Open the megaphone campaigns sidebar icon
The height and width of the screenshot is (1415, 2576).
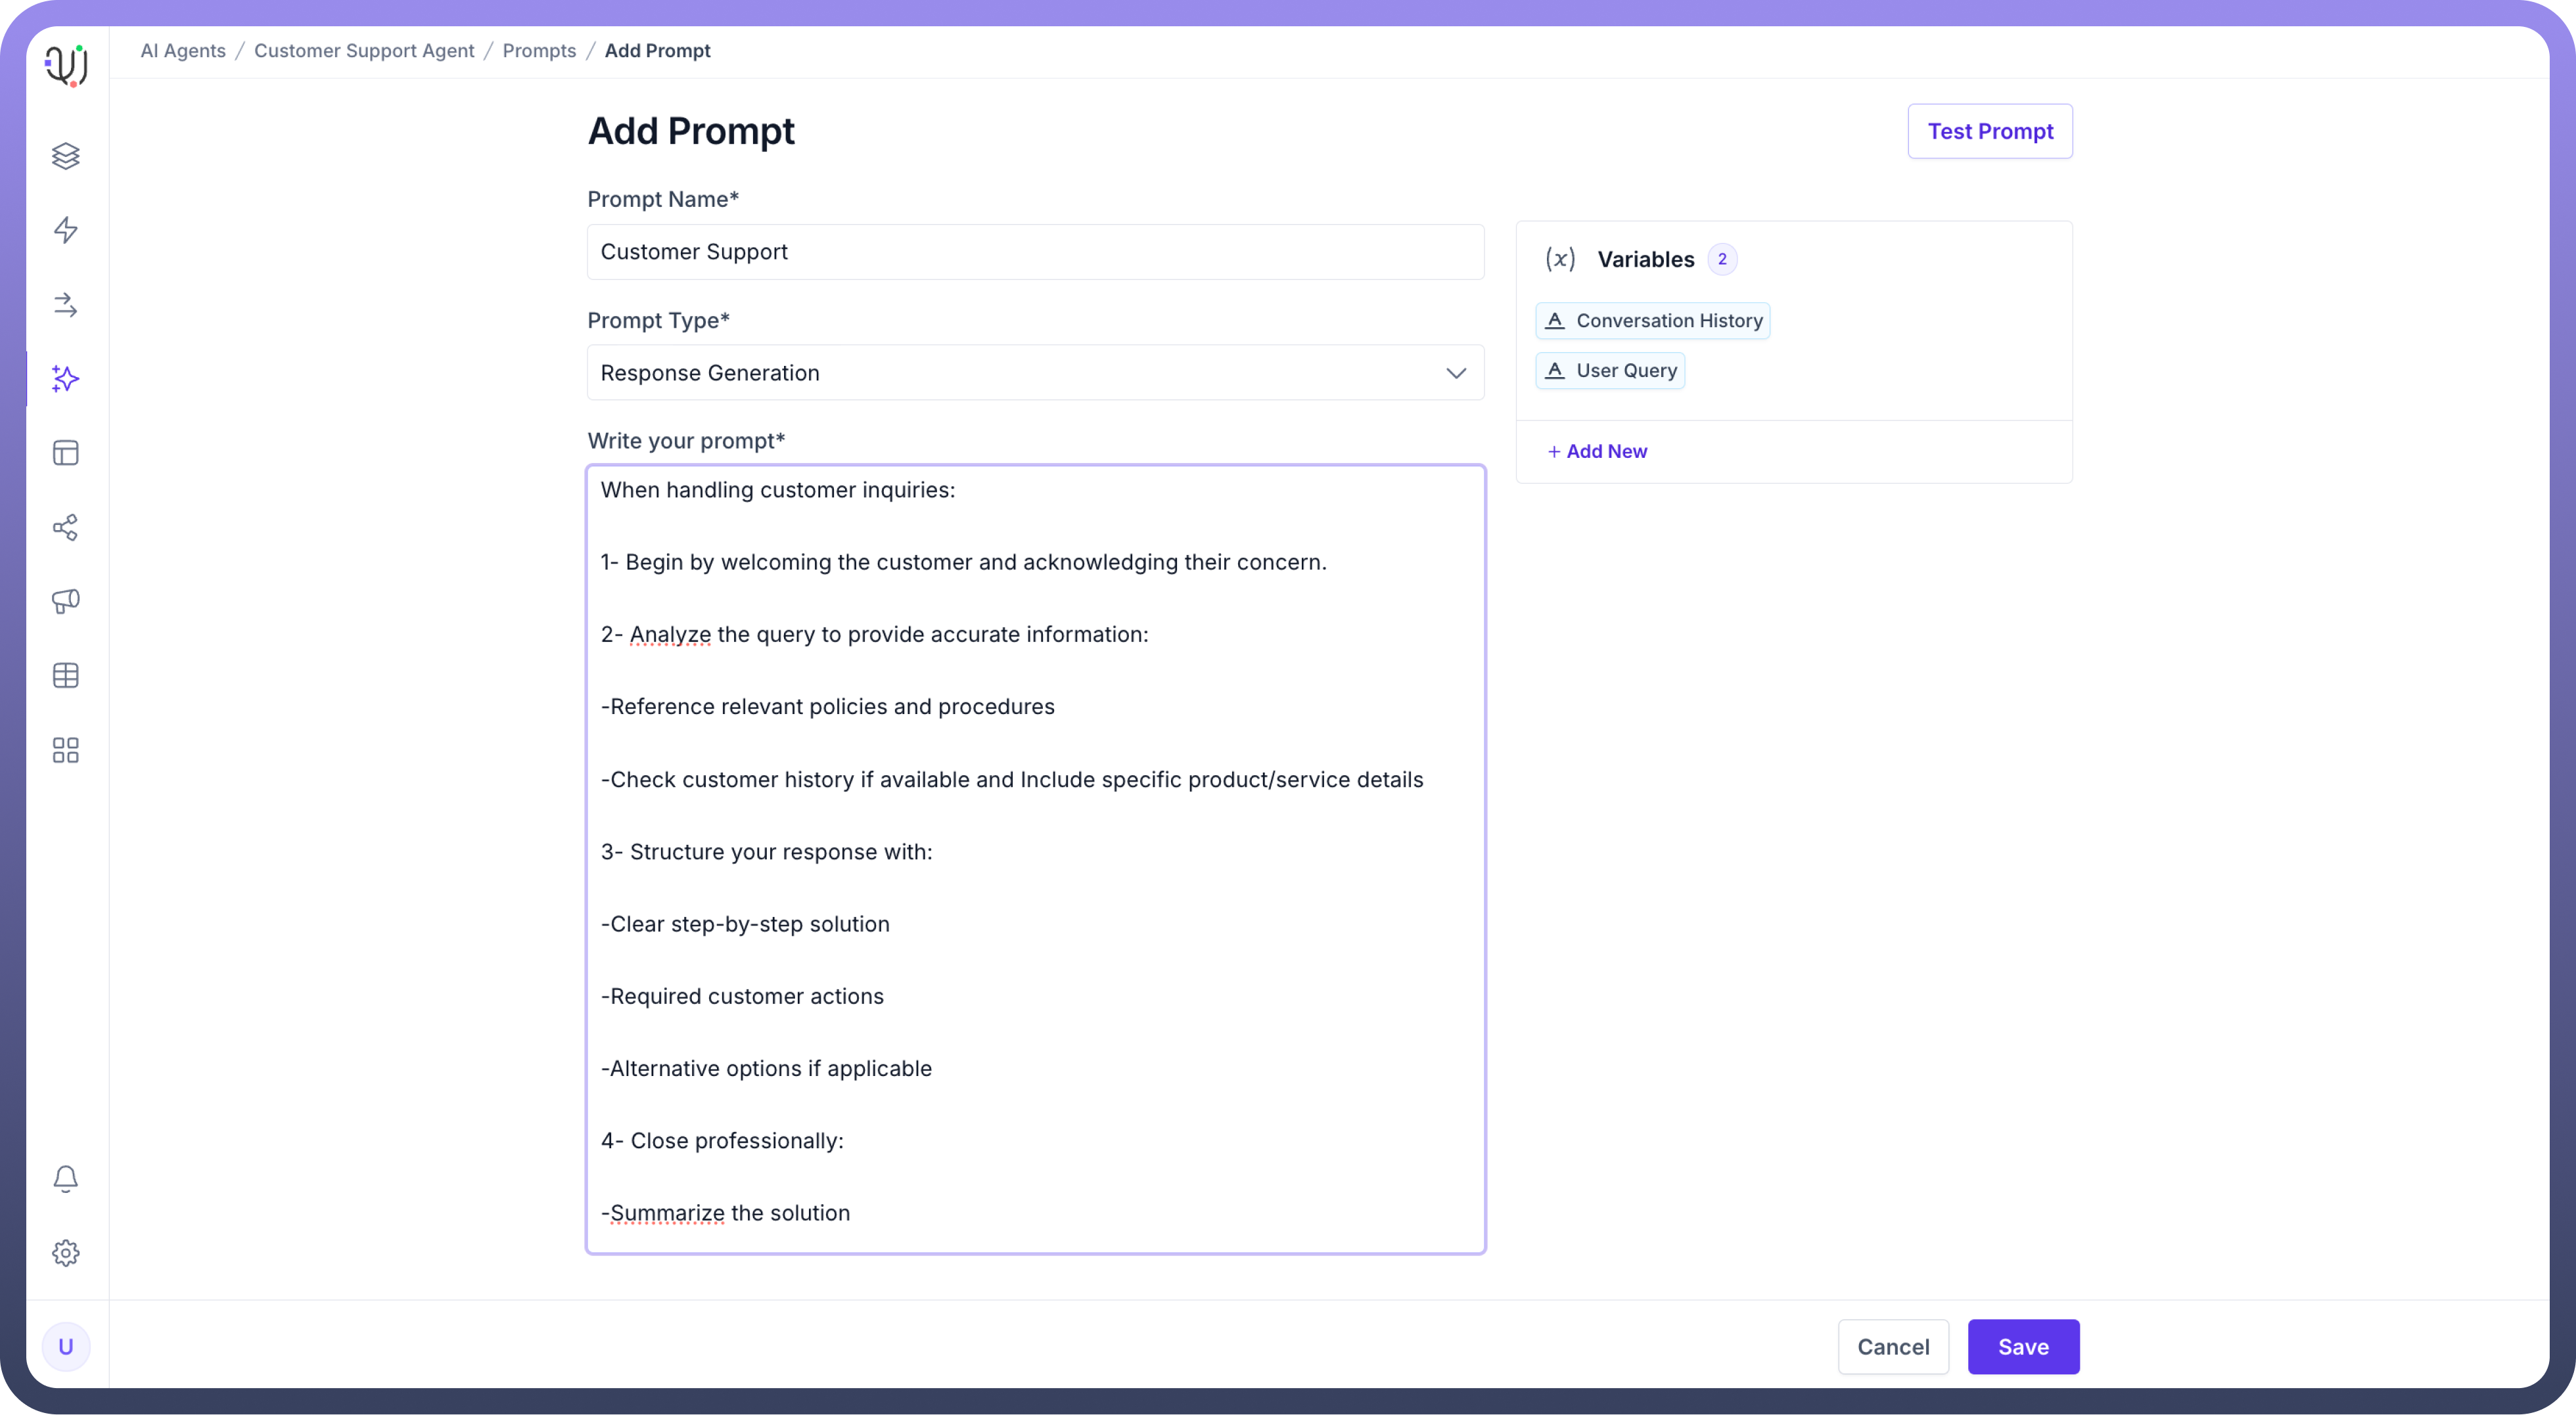point(66,601)
